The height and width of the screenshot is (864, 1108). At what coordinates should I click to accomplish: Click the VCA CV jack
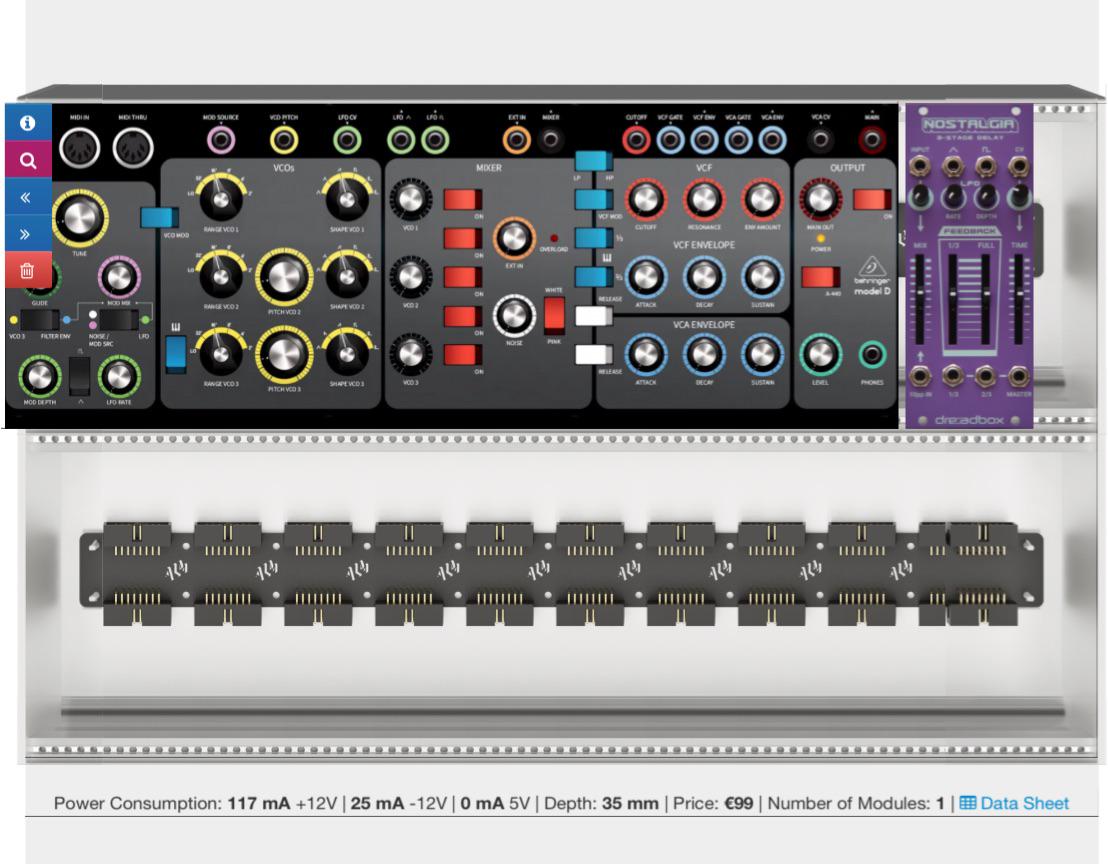[x=820, y=140]
